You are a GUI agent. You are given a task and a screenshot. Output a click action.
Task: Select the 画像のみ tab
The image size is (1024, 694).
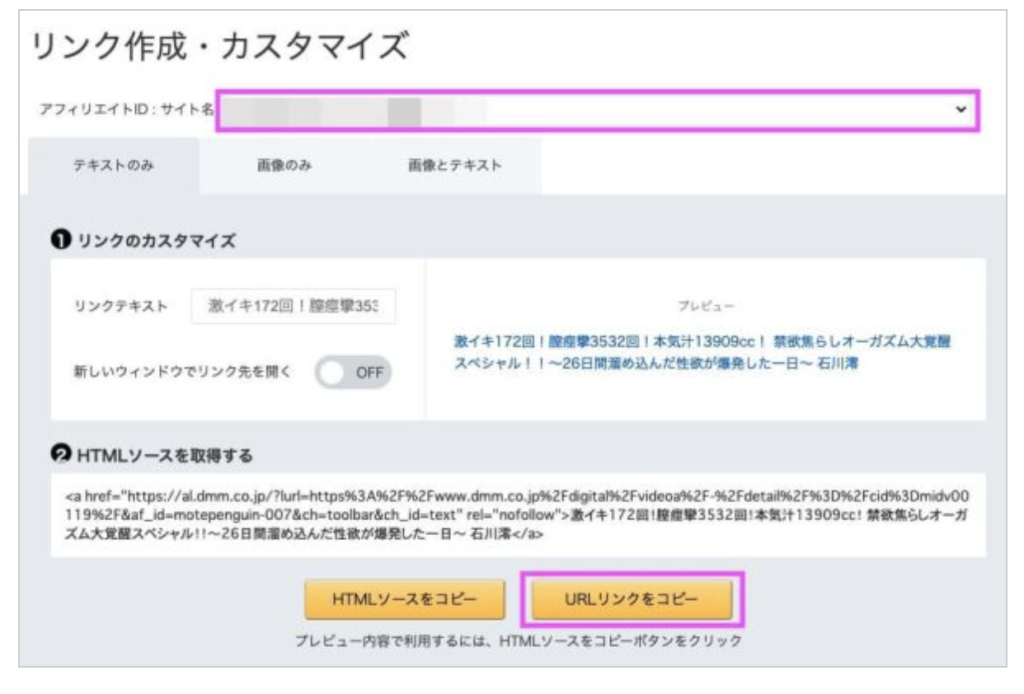tap(284, 166)
